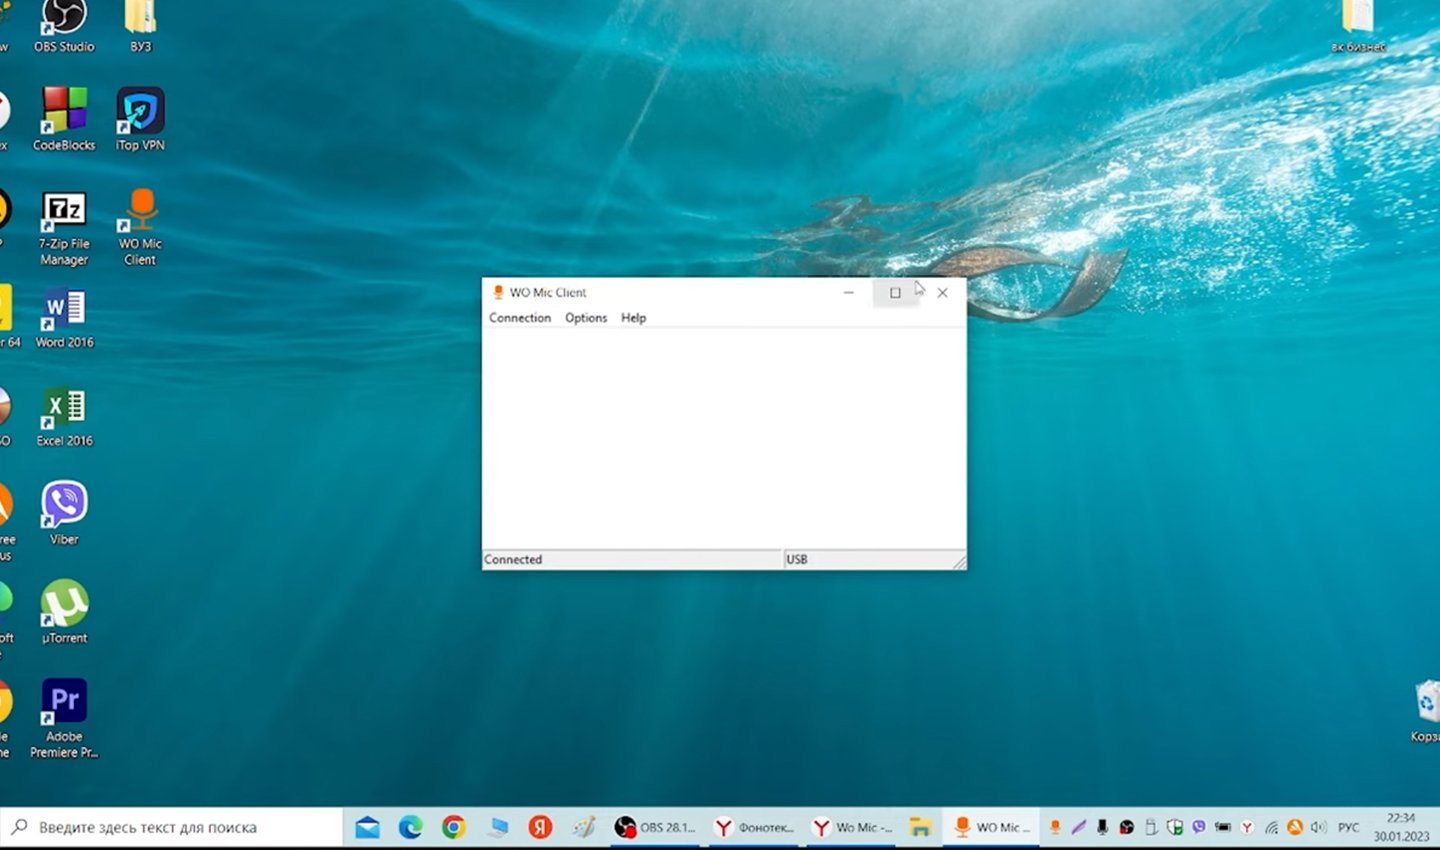Image resolution: width=1440 pixels, height=850 pixels.
Task: Open Google Chrome from the taskbar
Action: tap(454, 827)
